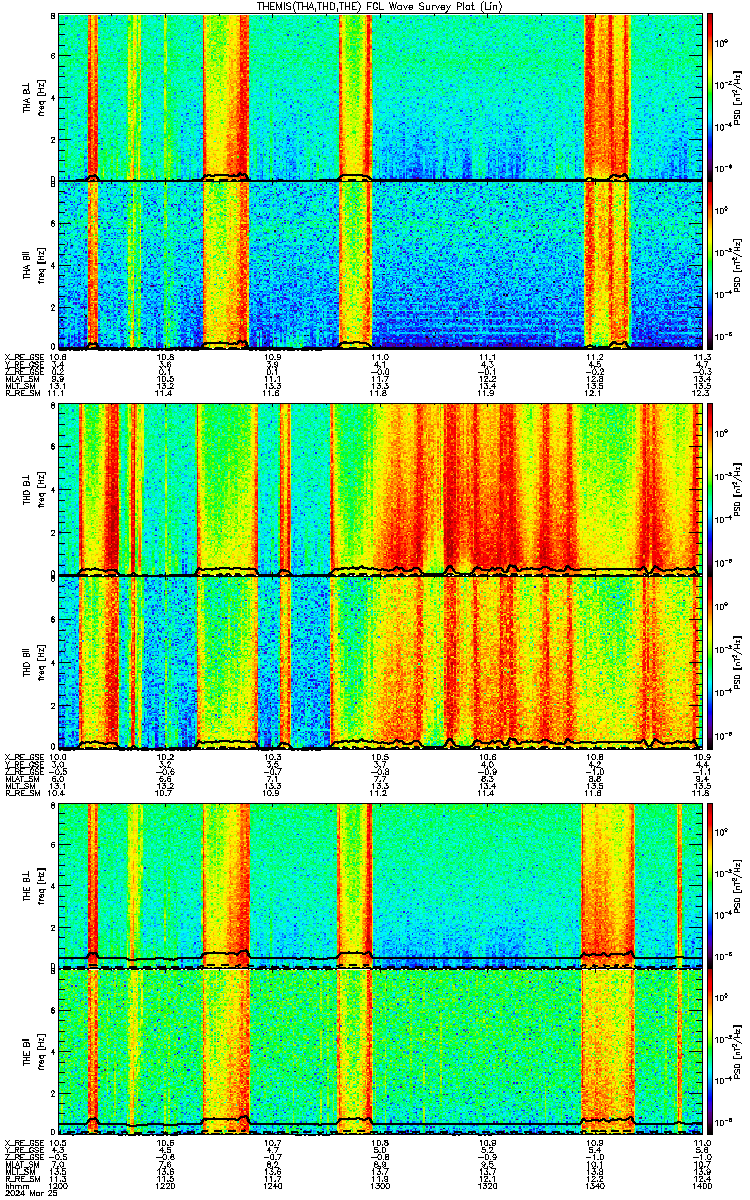750x1200 pixels.
Task: Click the 1220 time tick label
Action: tap(166, 1186)
